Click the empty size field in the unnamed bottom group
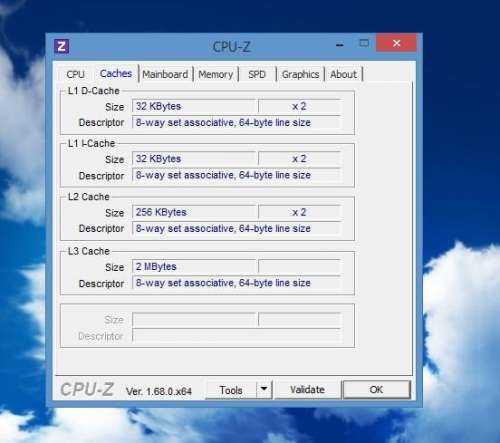The width and height of the screenshot is (500, 443). tap(194, 320)
